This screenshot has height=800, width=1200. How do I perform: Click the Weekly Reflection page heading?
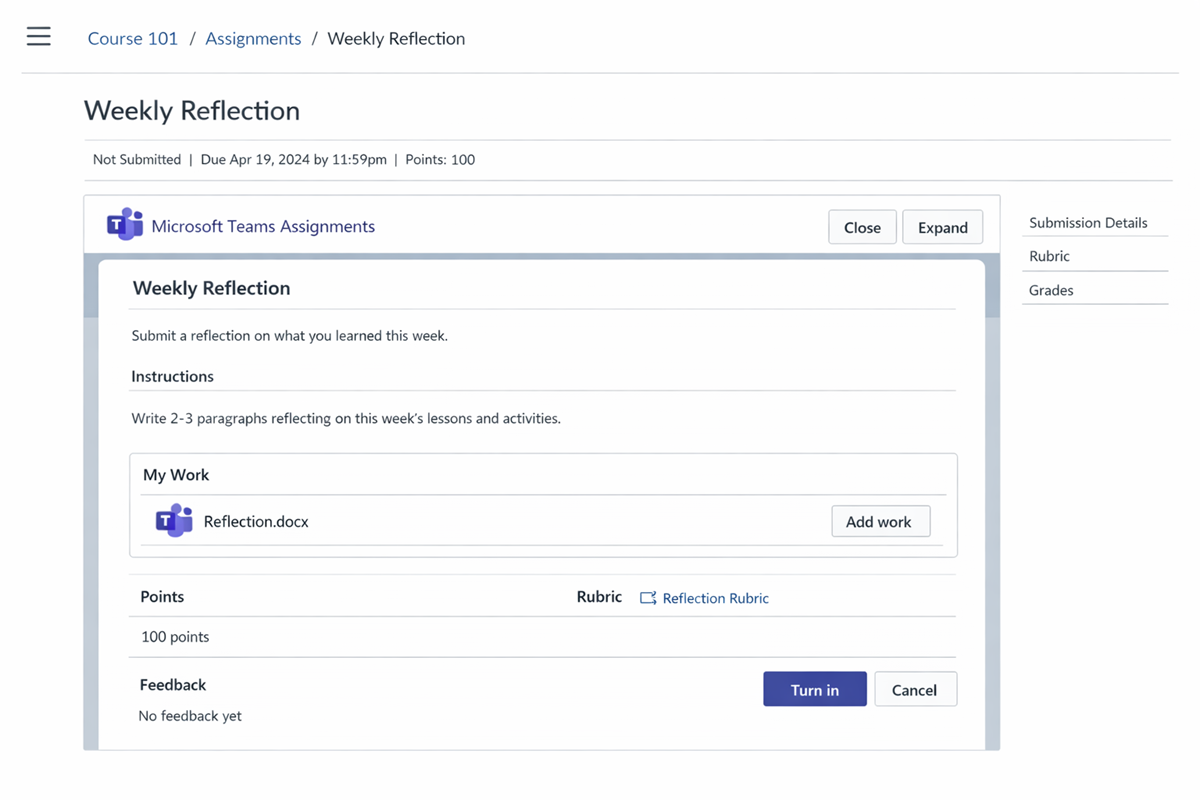tap(192, 110)
